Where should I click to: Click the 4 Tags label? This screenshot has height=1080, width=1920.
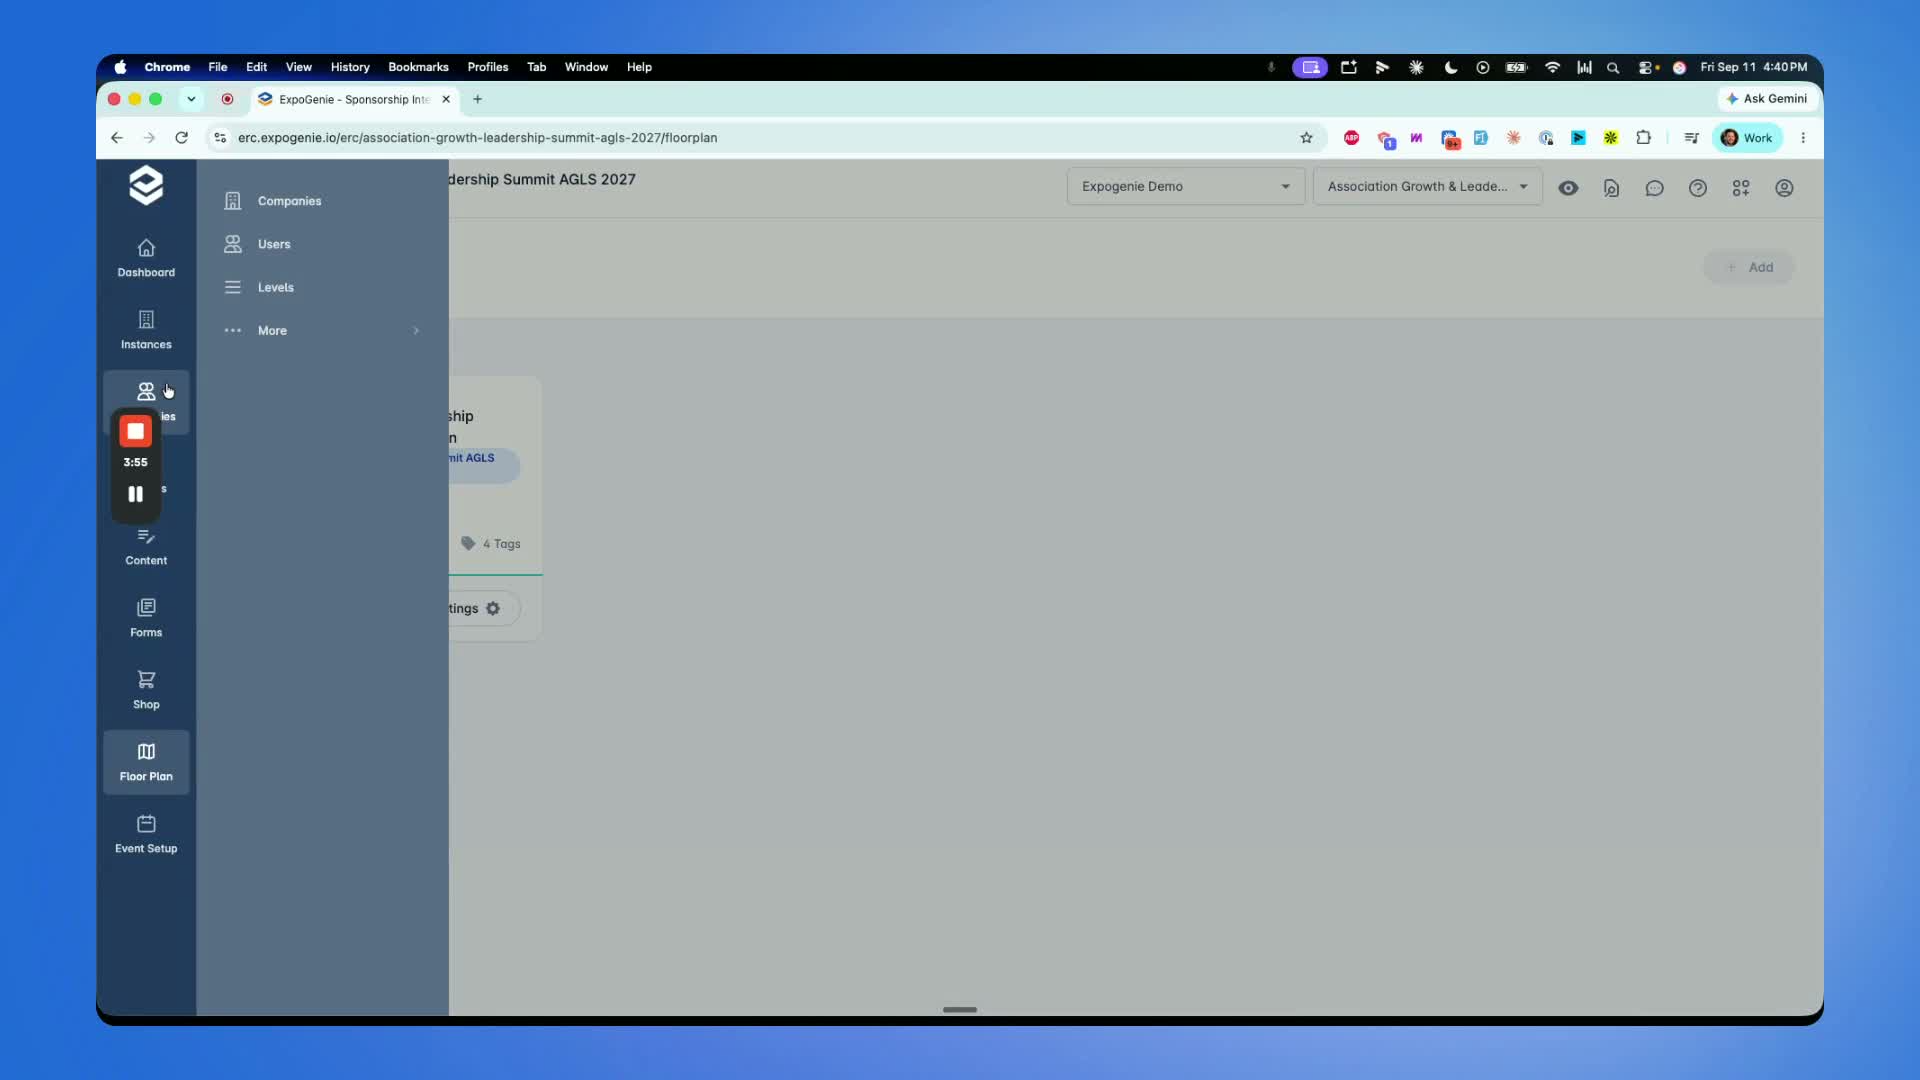pyautogui.click(x=490, y=544)
